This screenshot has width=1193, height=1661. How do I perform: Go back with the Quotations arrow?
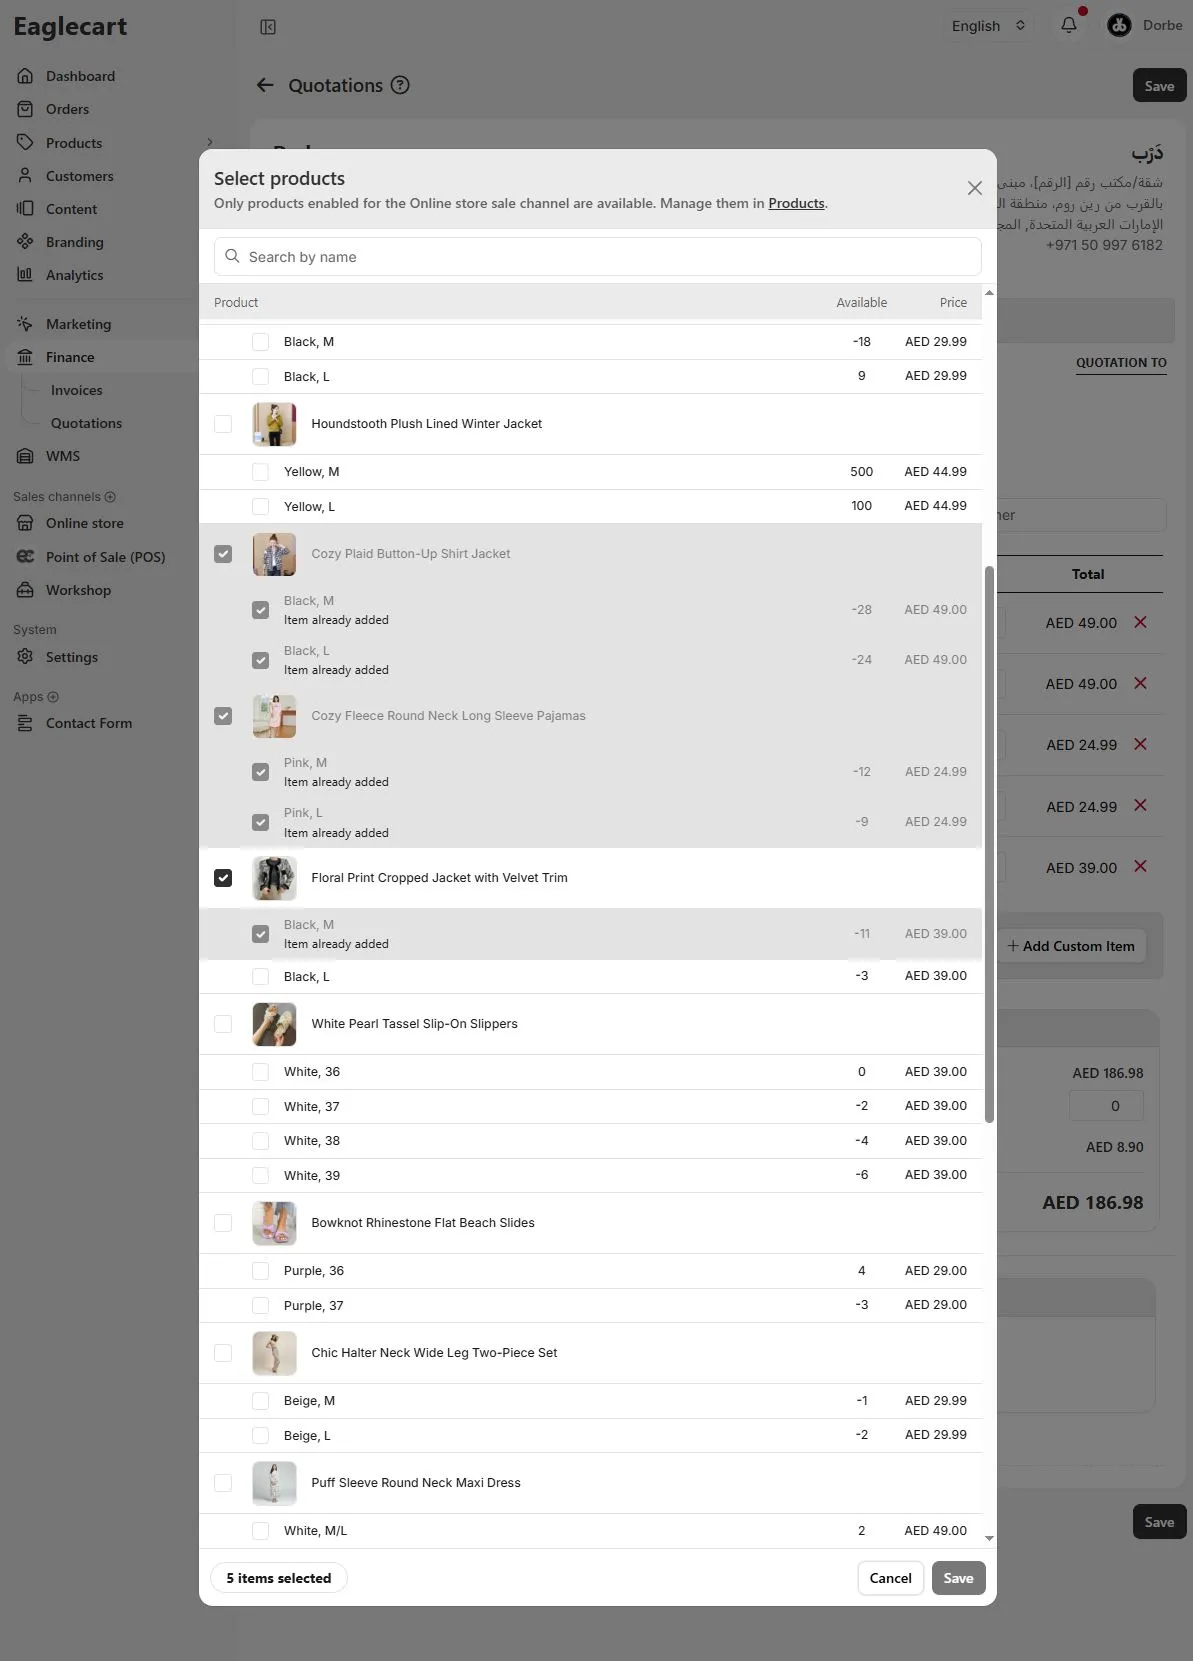coord(265,85)
